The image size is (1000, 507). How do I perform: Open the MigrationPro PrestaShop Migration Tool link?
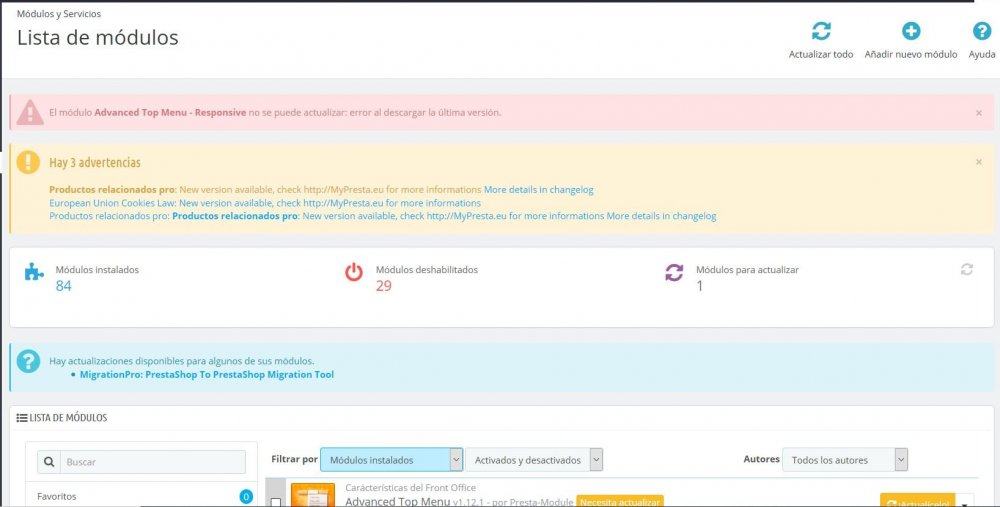click(x=207, y=374)
